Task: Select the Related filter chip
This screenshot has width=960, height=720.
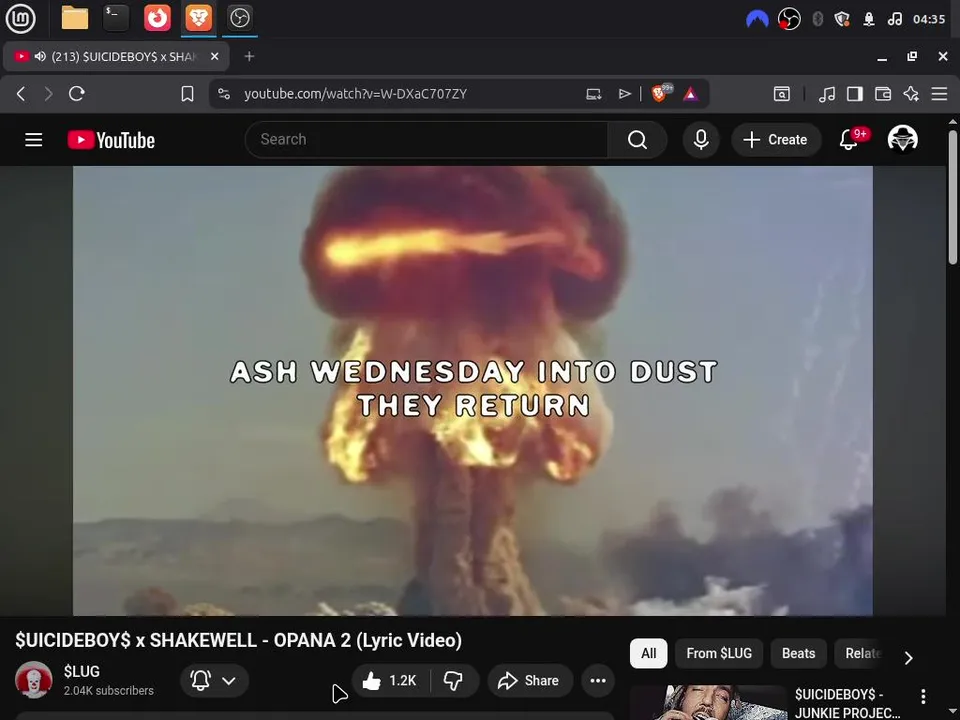Action: click(x=861, y=653)
